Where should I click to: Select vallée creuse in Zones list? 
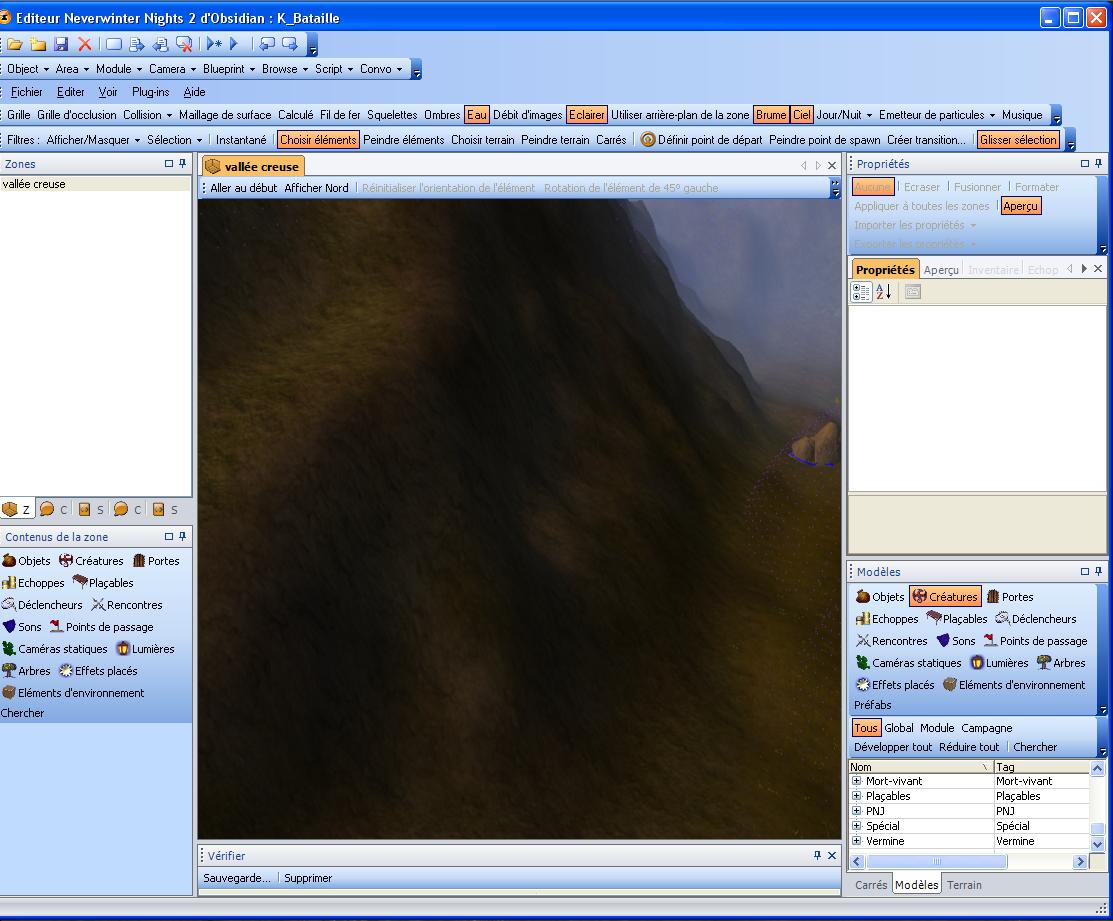95,184
